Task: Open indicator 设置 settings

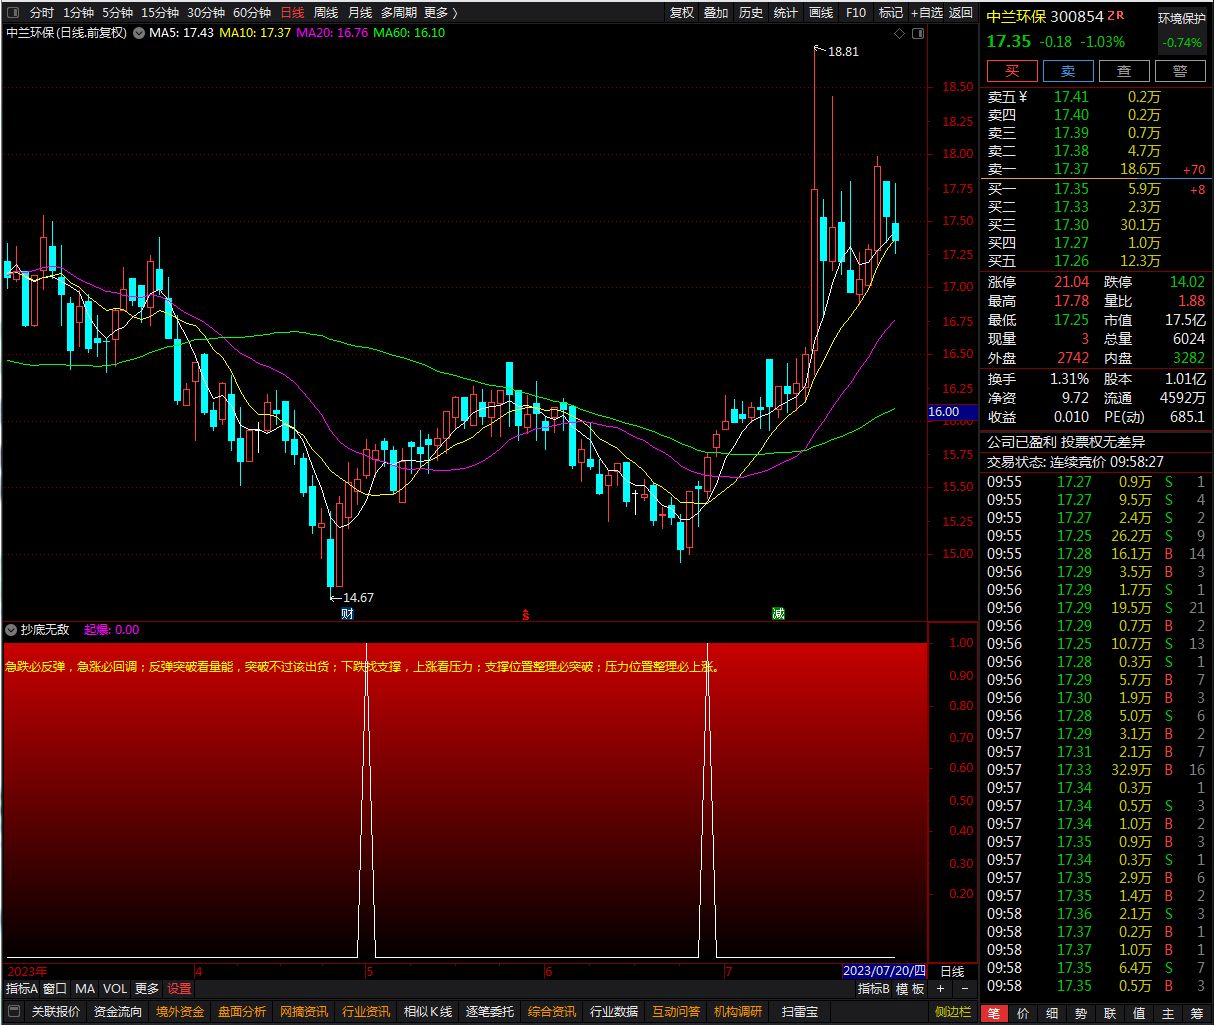Action: (179, 989)
